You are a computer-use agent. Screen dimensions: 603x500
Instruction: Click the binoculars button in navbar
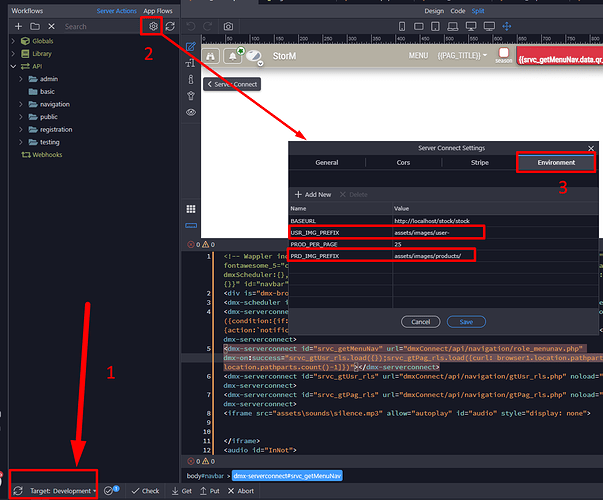tap(210, 56)
